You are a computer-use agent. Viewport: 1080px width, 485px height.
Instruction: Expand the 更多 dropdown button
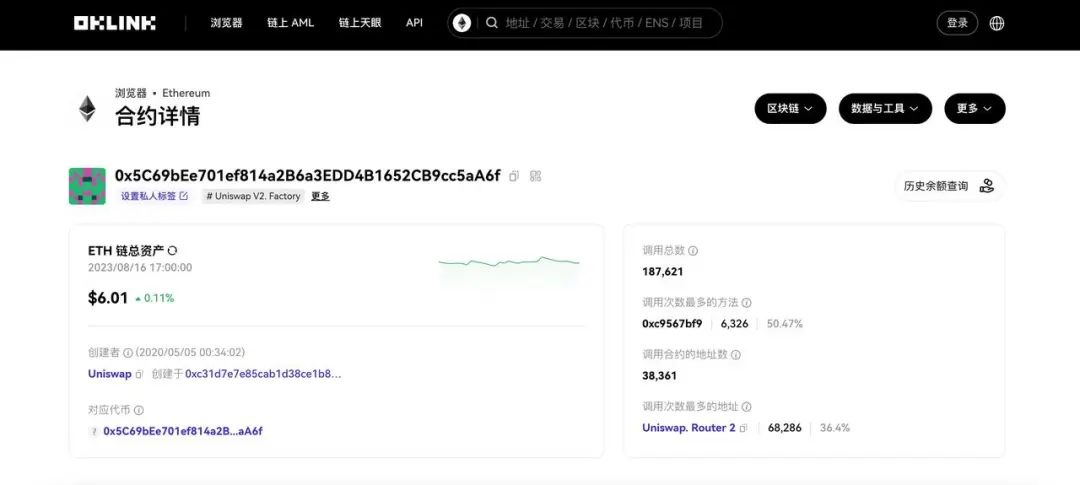[974, 109]
